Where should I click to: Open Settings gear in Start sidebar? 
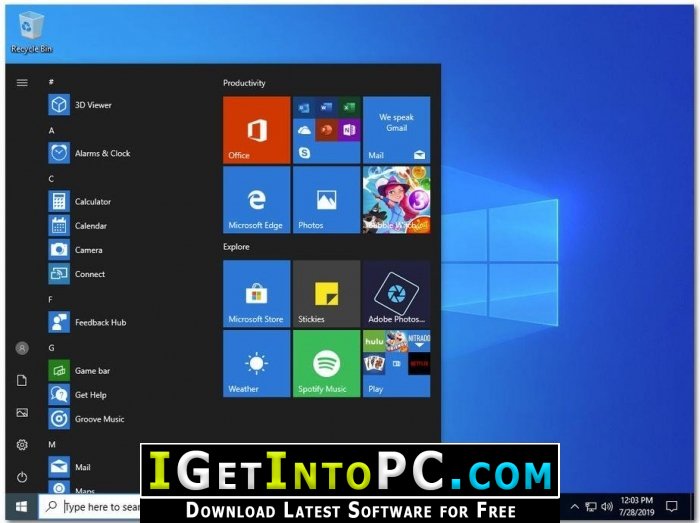[x=22, y=444]
